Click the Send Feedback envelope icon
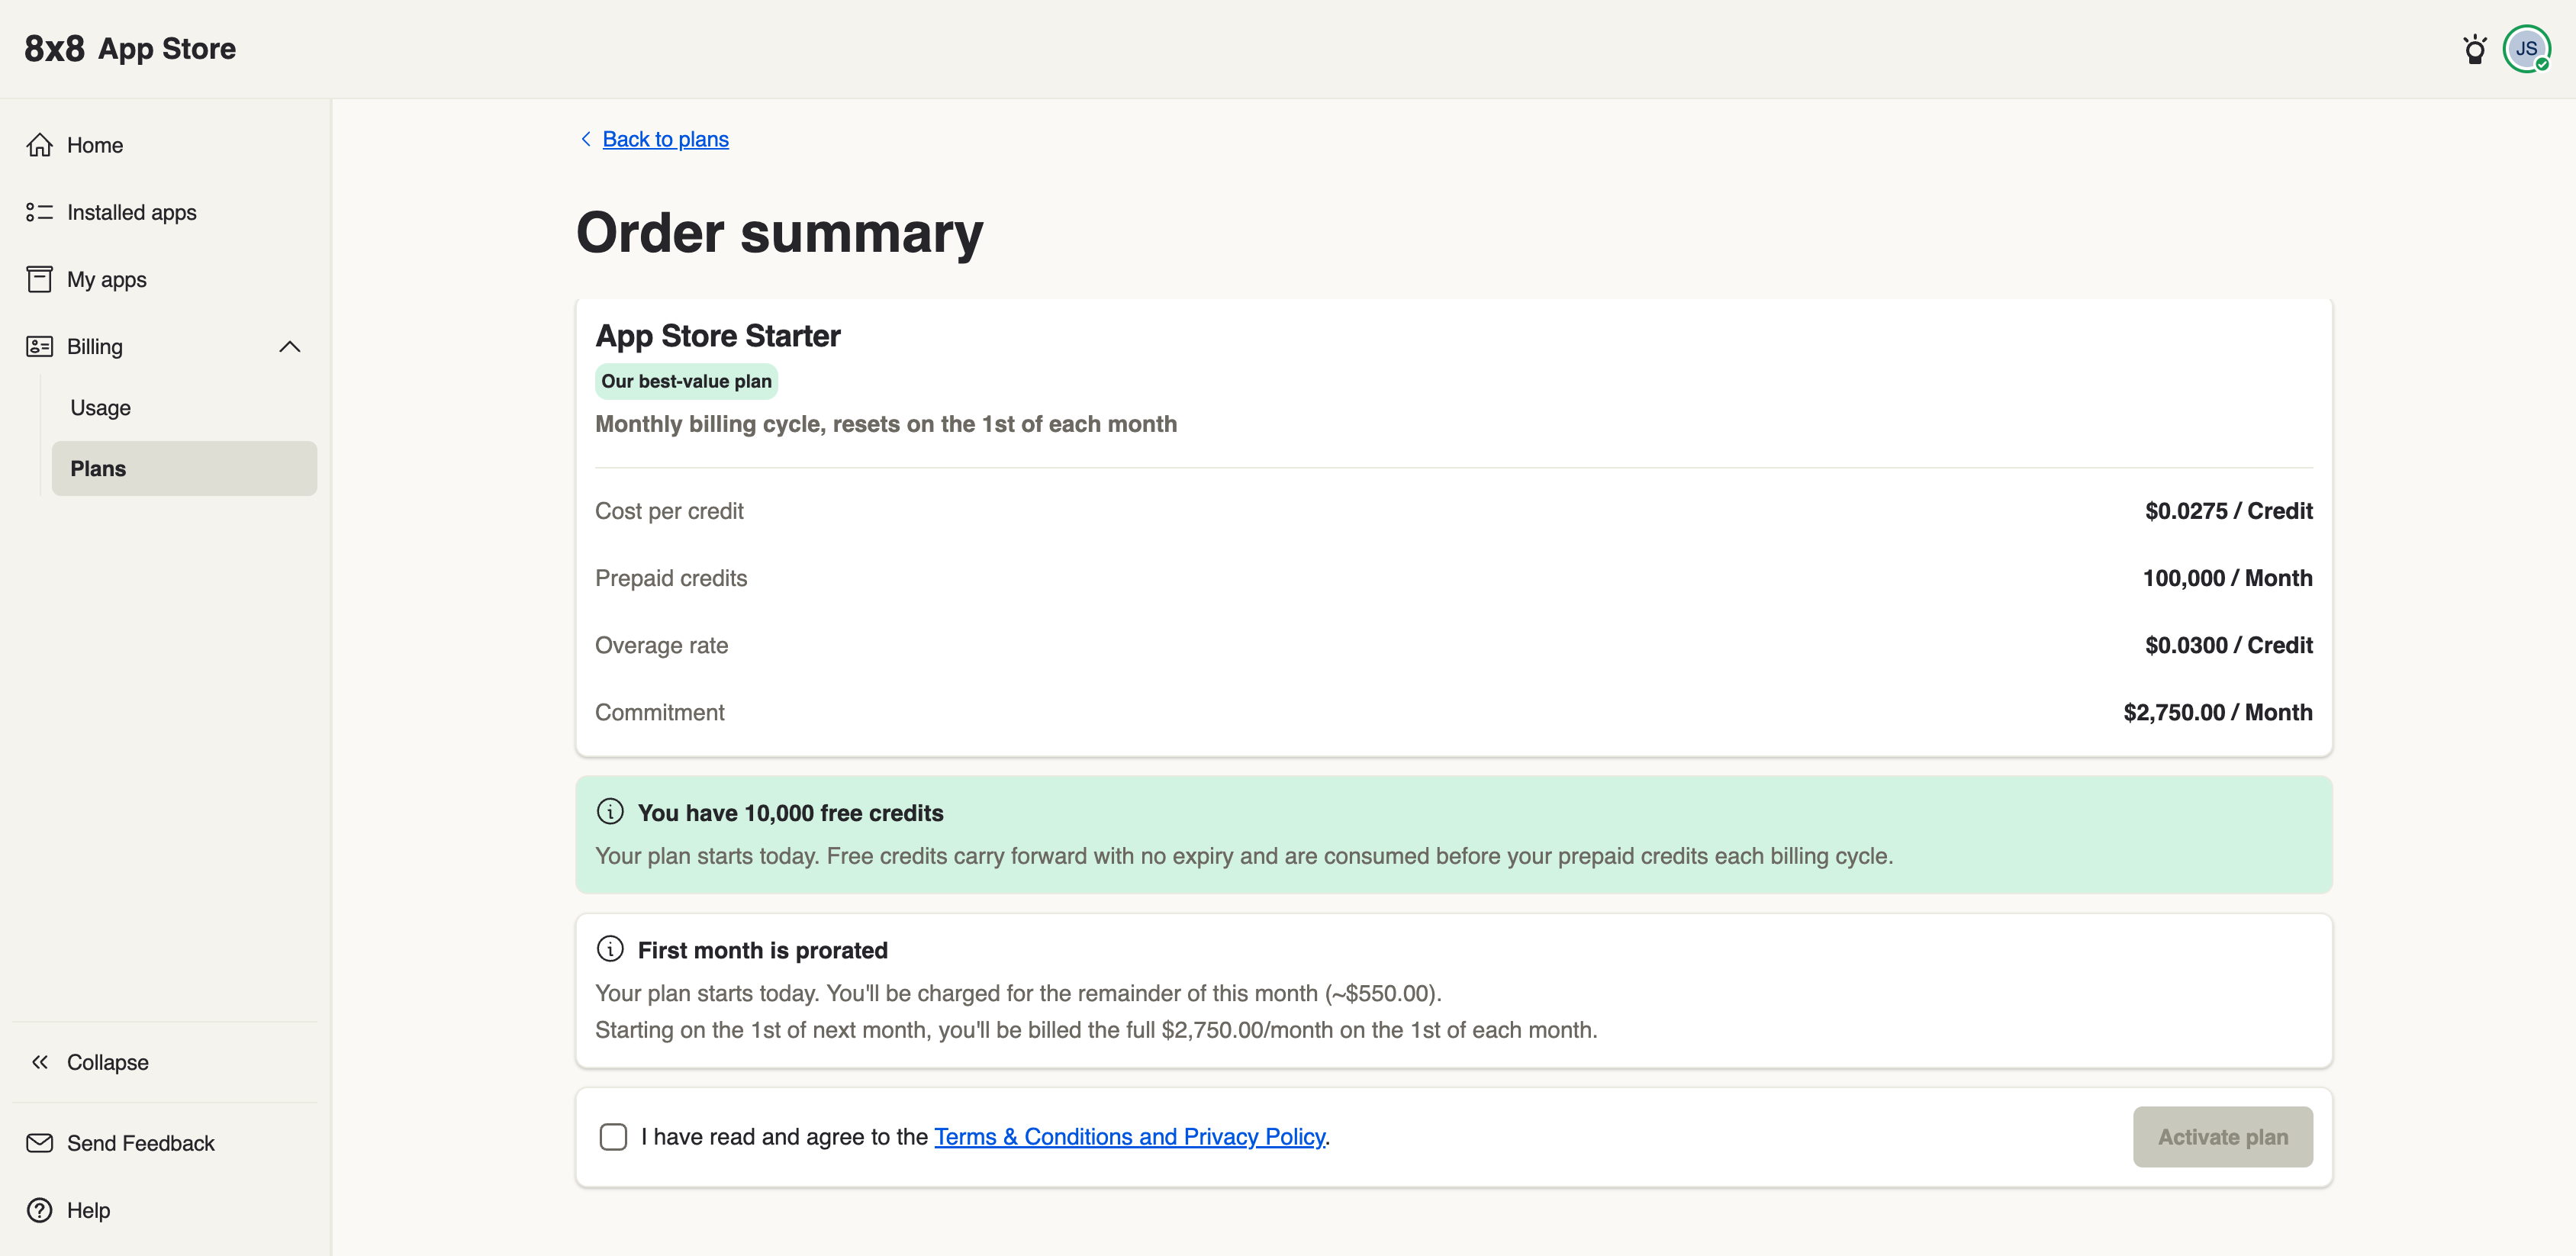Viewport: 2576px width, 1256px height. pos(39,1143)
